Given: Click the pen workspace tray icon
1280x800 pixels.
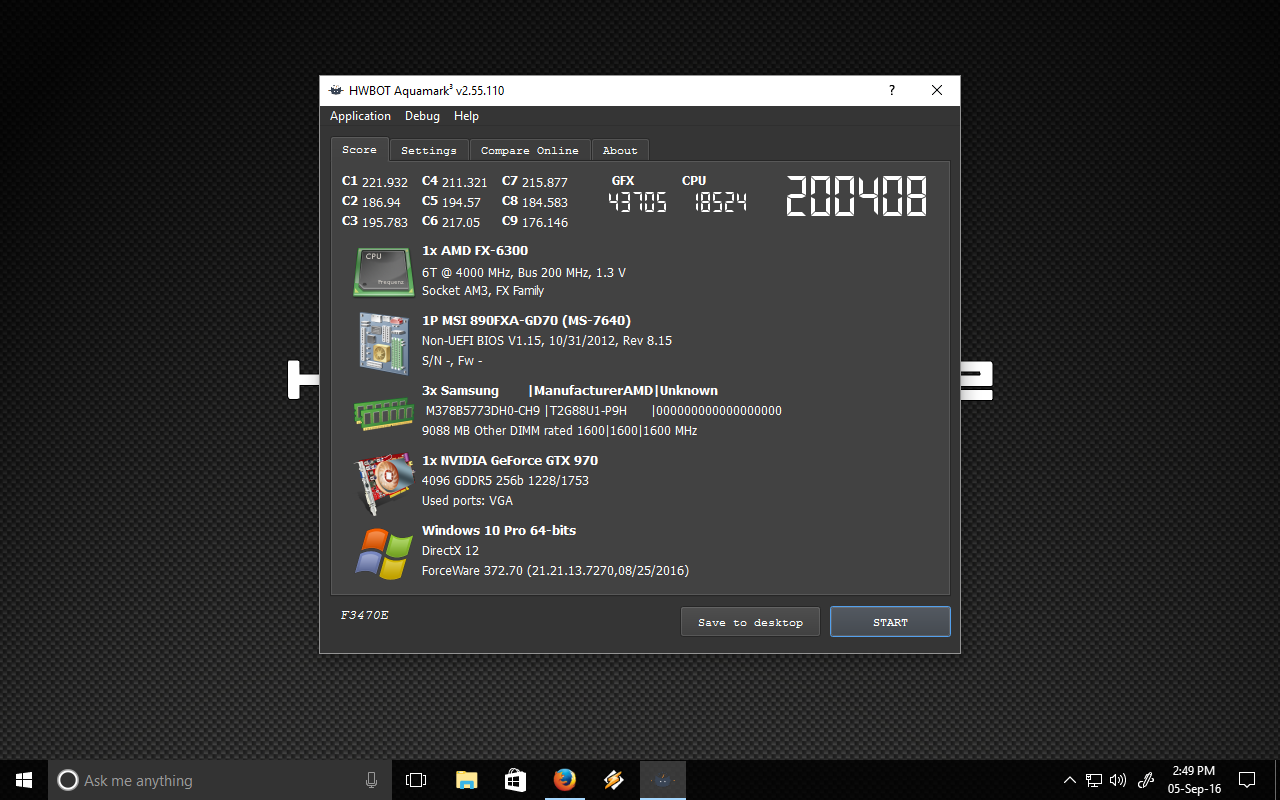Looking at the screenshot, I should [x=1147, y=780].
